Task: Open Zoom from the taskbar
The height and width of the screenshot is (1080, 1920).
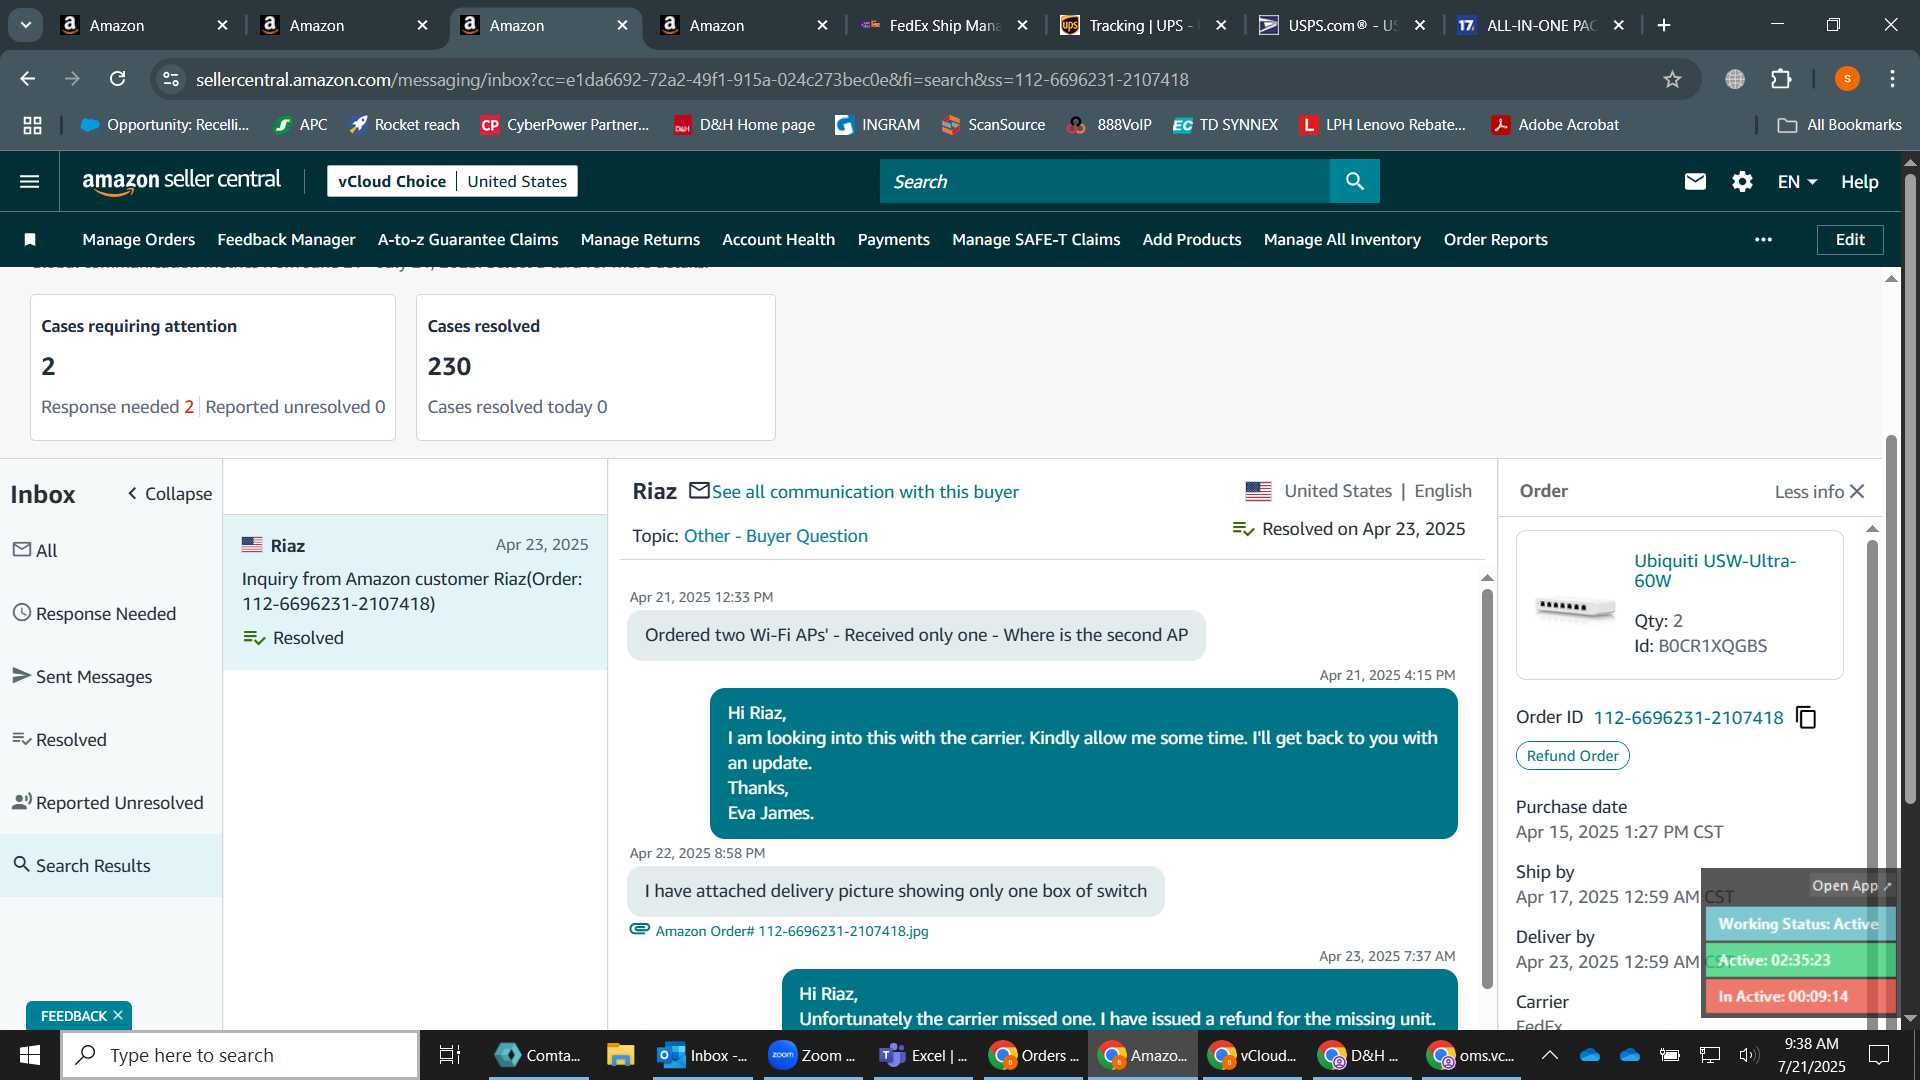Action: 812,1055
